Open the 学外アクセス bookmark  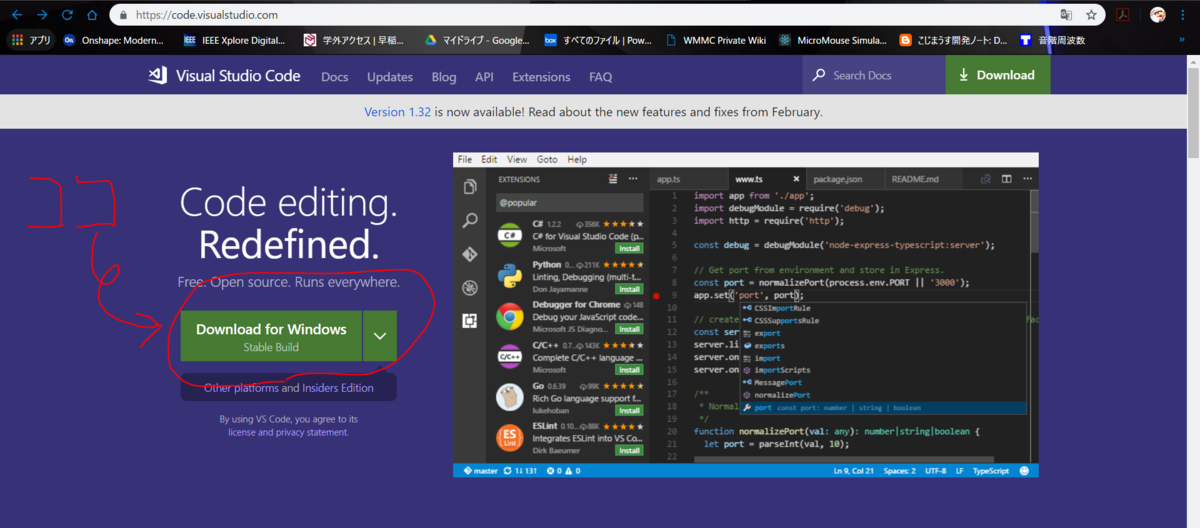click(x=355, y=41)
